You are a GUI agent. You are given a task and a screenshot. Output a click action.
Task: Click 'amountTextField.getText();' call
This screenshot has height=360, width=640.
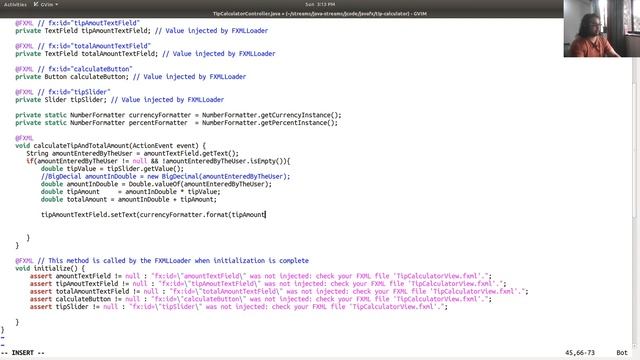191,153
